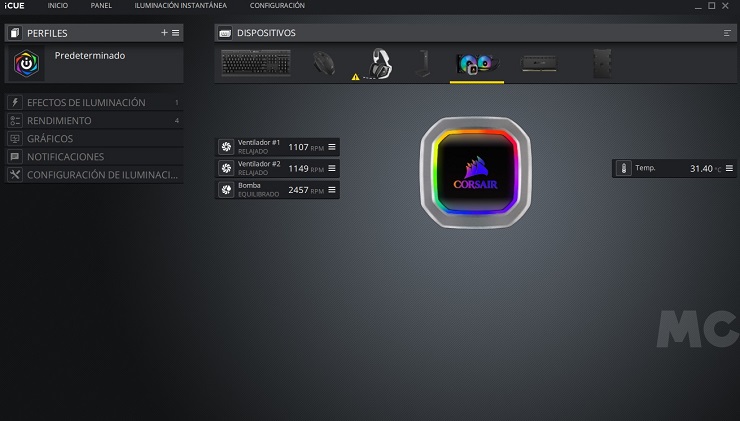Viewport: 740px width, 421px height.
Task: Open Ventilador #2 options menu
Action: pyautogui.click(x=332, y=169)
